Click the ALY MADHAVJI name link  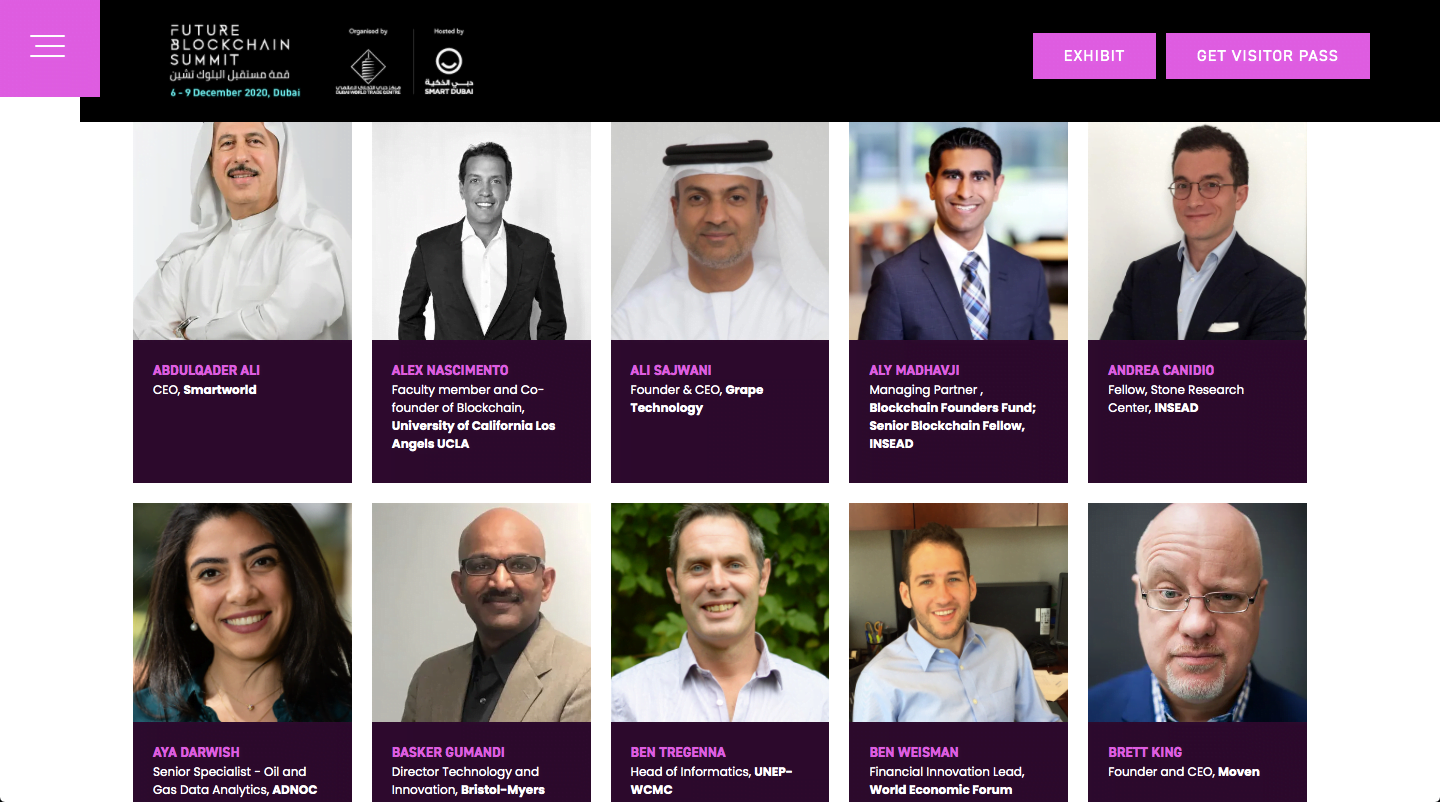click(914, 370)
